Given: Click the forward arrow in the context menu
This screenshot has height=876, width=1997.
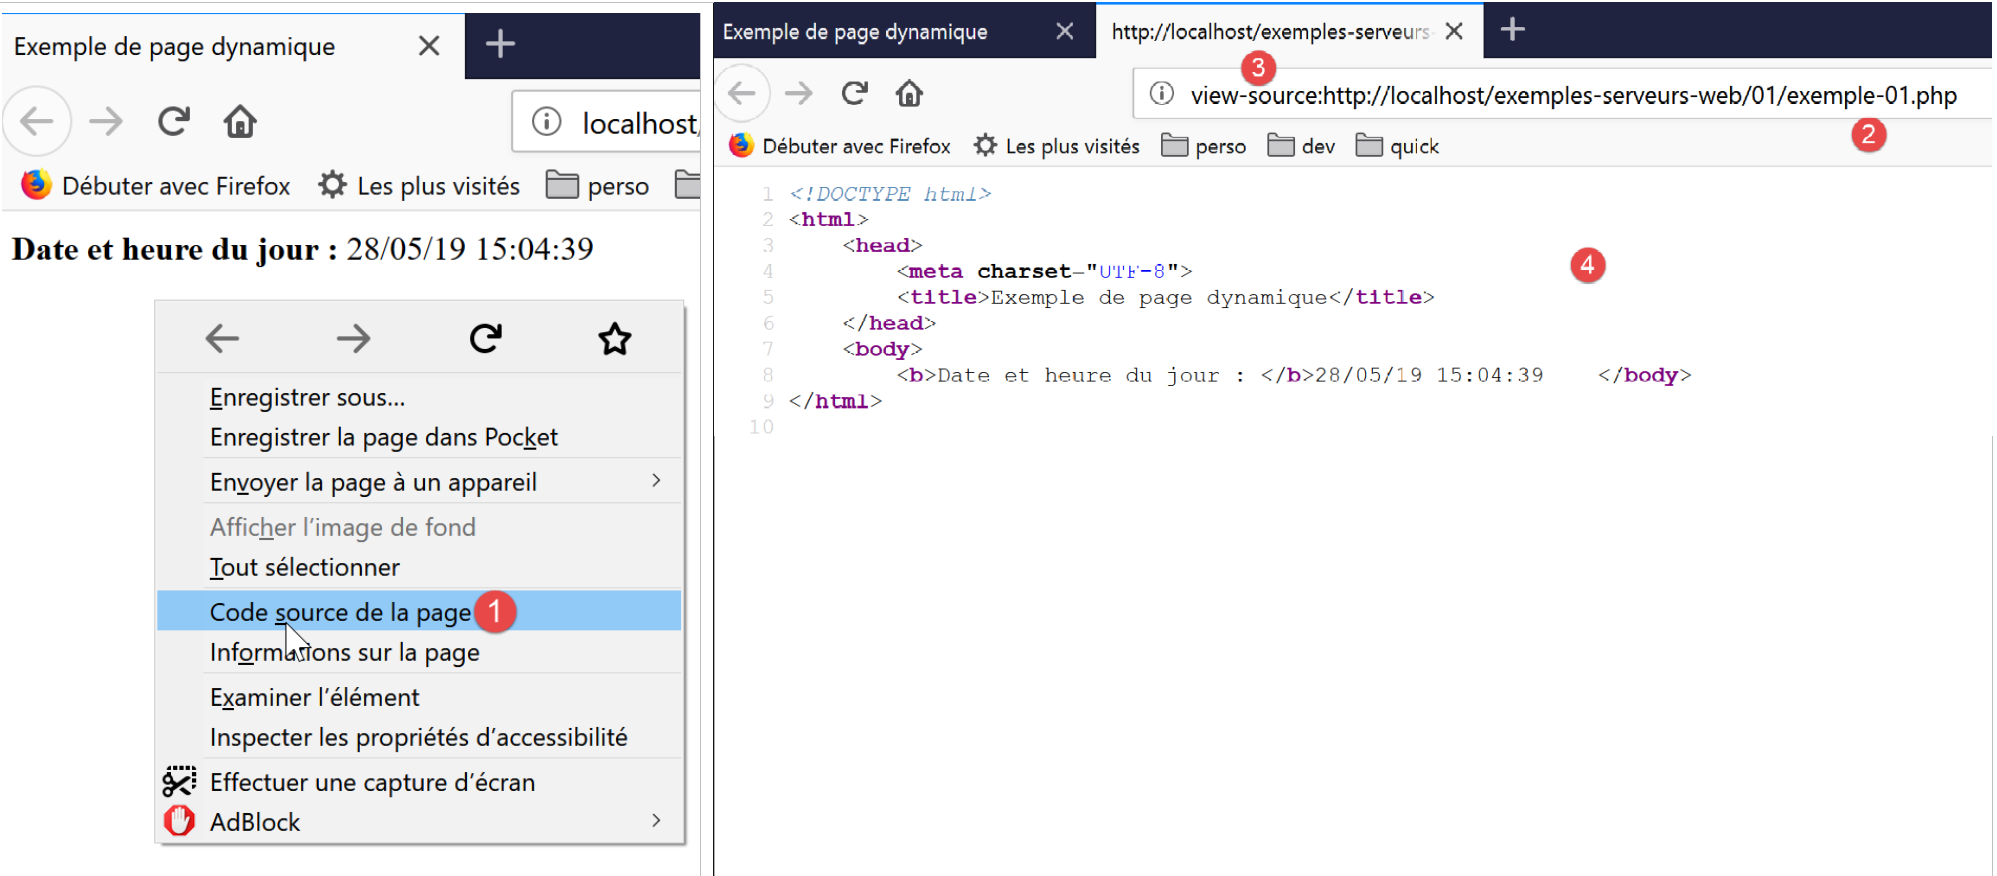Looking at the screenshot, I should 353,339.
